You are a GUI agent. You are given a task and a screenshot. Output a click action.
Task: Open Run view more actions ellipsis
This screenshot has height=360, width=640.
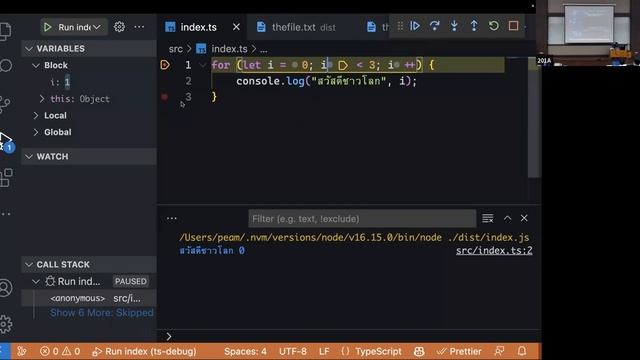pos(139,27)
